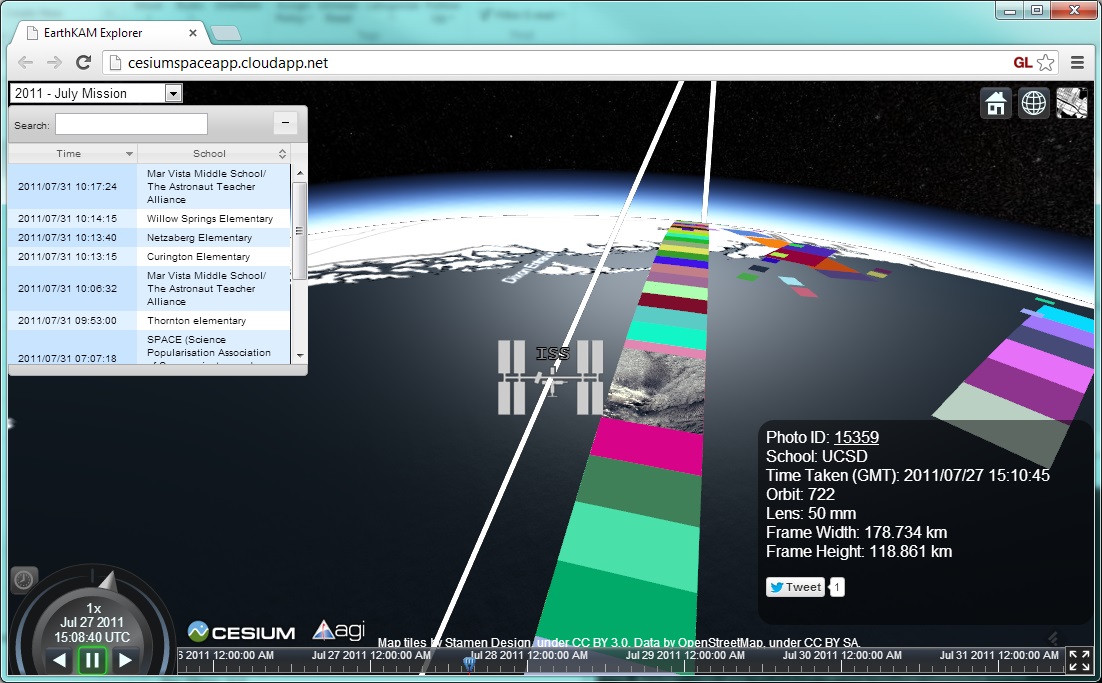The image size is (1102, 683).
Task: Collapse the search panel with minus button
Action: click(x=285, y=123)
